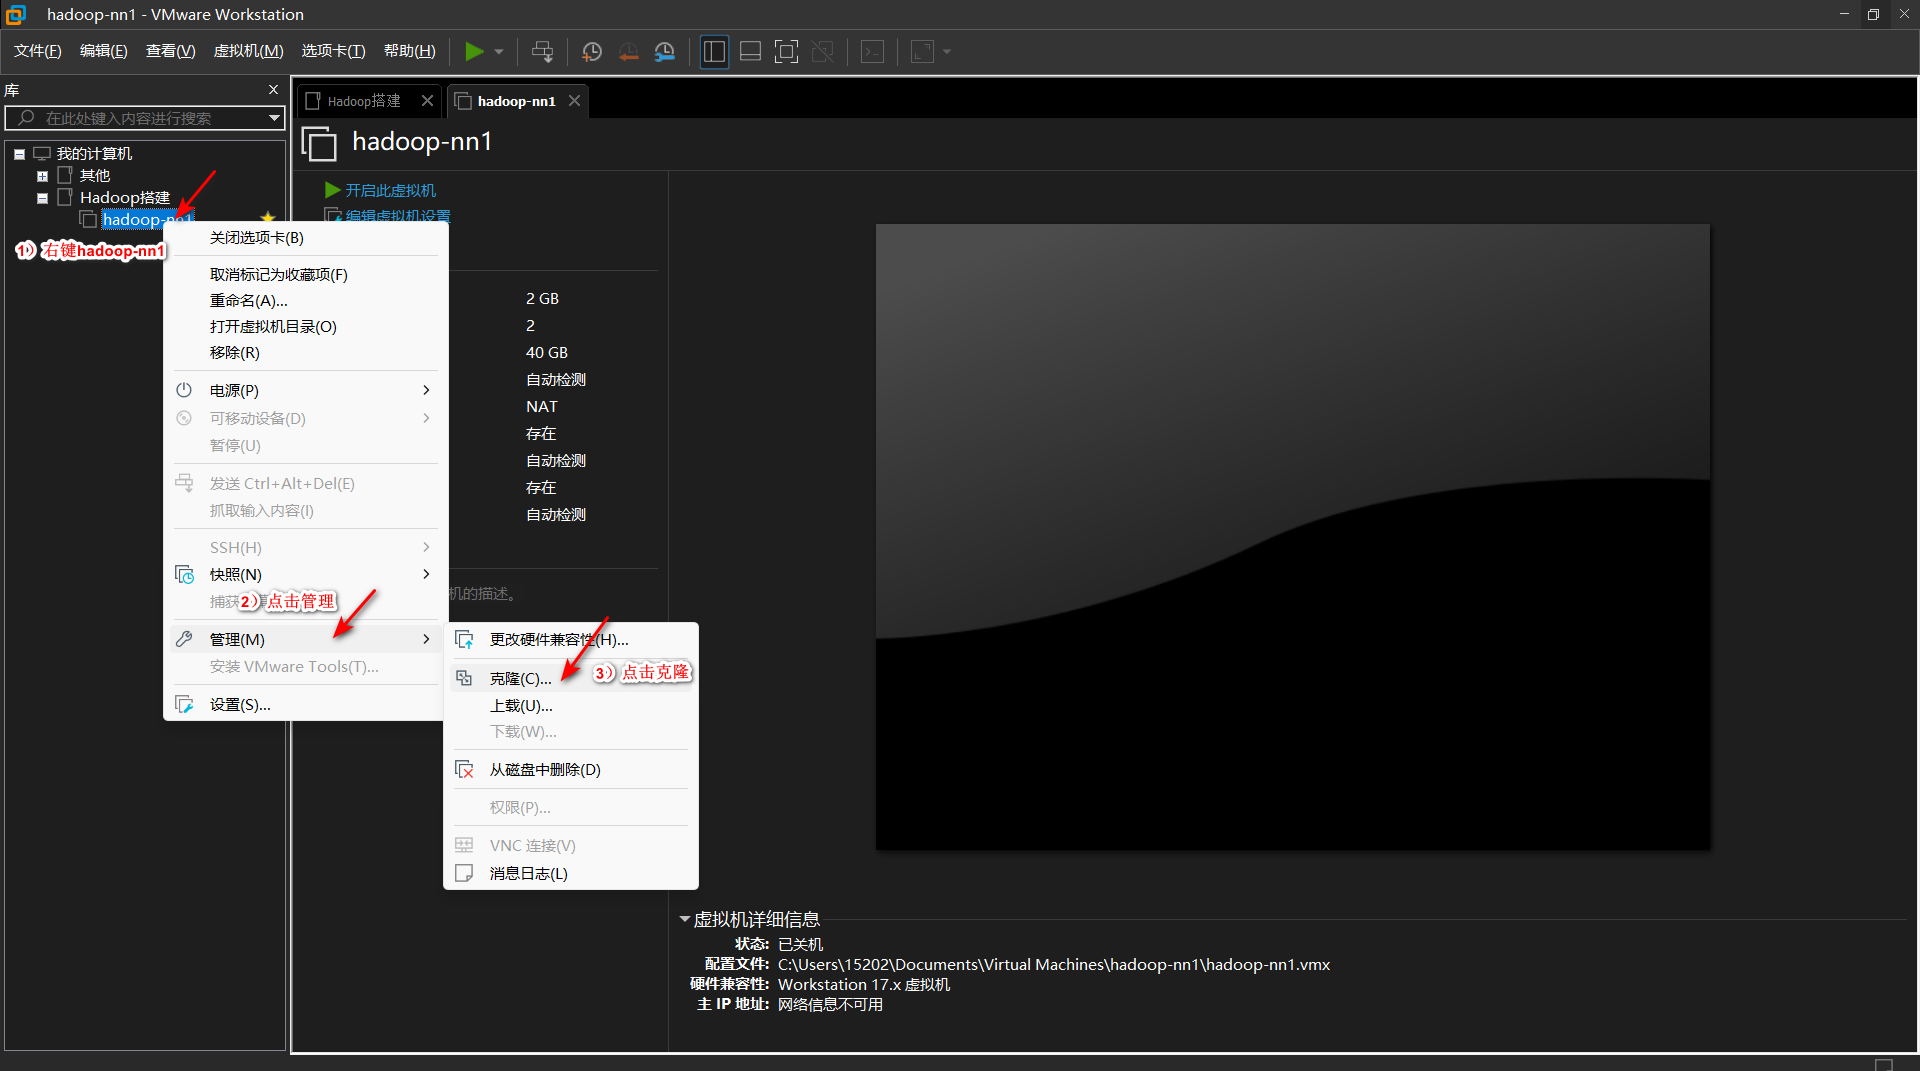The height and width of the screenshot is (1071, 1920).
Task: Switch to the Hadoop搭建 tab
Action: (364, 101)
